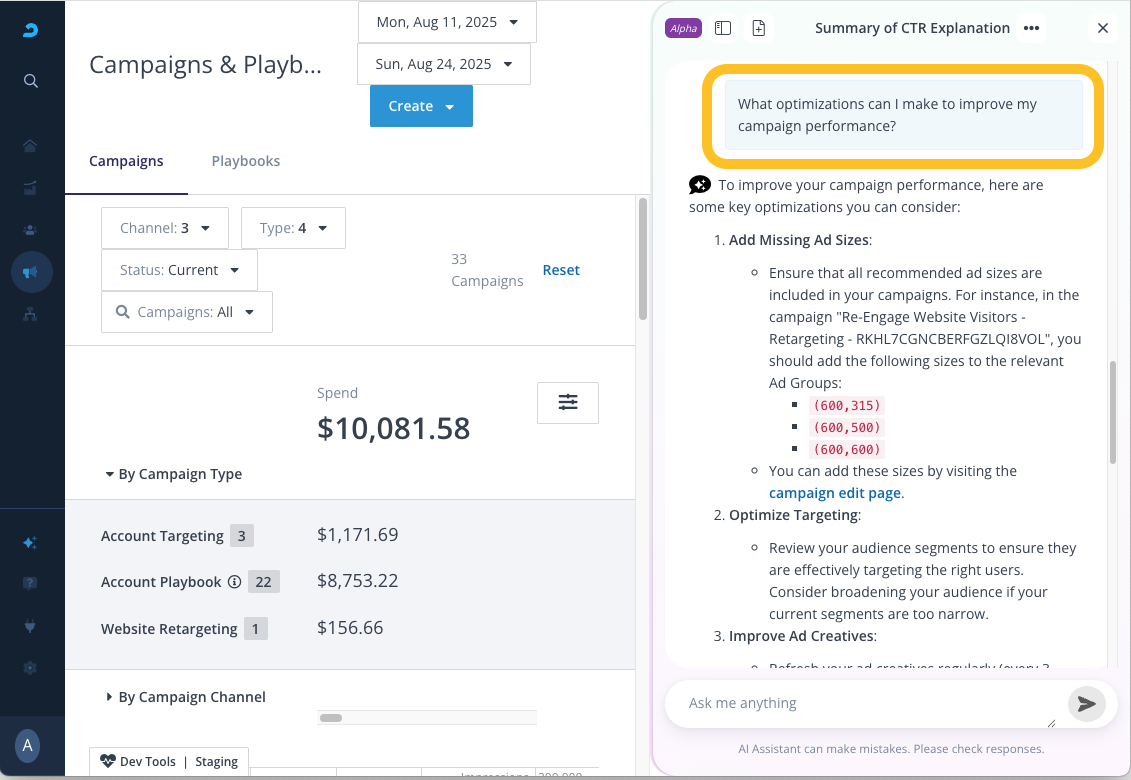Click the home icon in sidebar
Viewport: 1131px width, 780px height.
pos(31,146)
